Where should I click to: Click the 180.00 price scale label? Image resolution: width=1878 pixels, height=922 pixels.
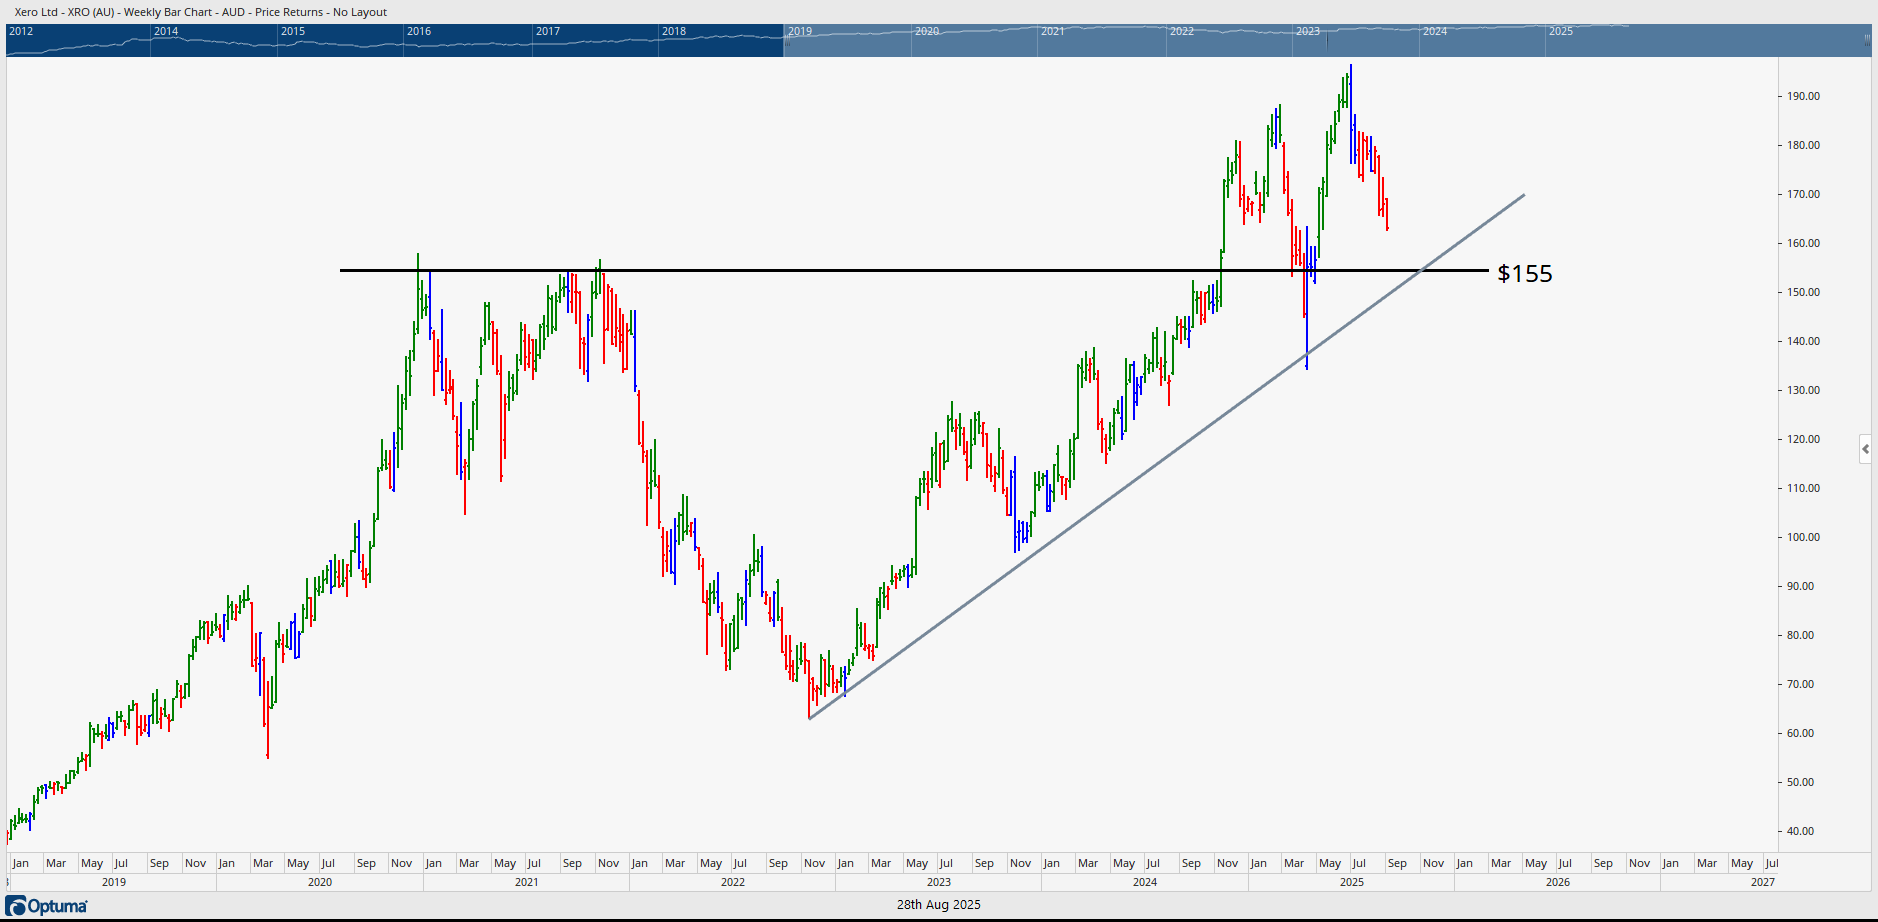(1804, 146)
